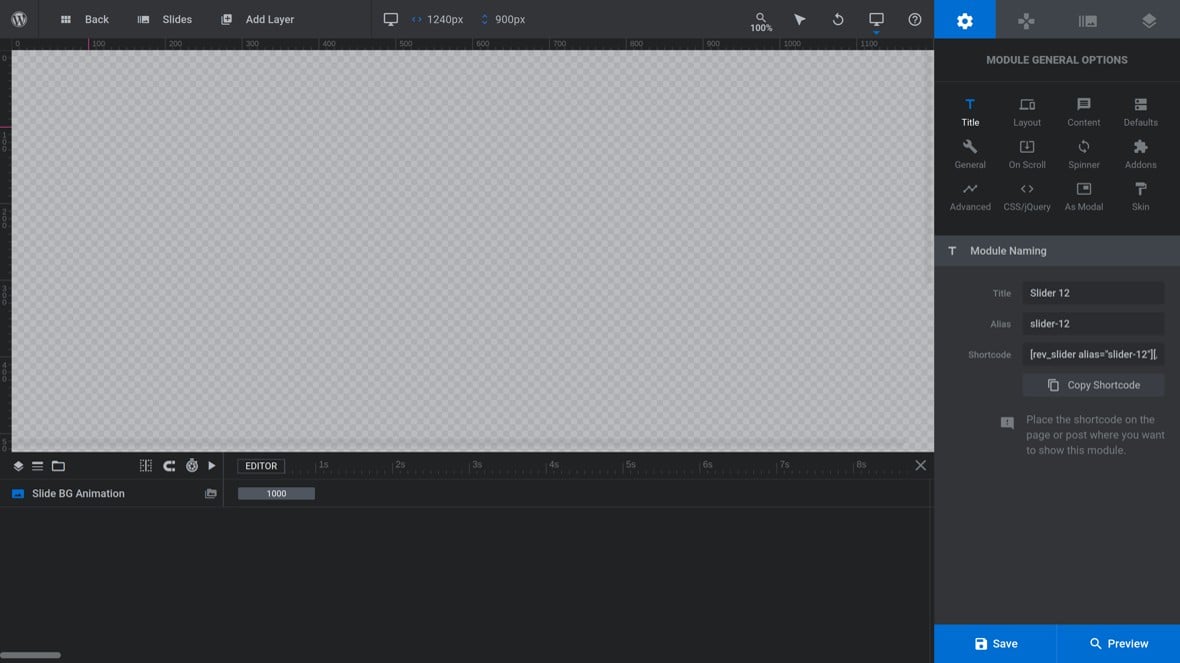The image size is (1180, 663).
Task: Click the Slide BG Animation image icon
Action: [x=211, y=494]
